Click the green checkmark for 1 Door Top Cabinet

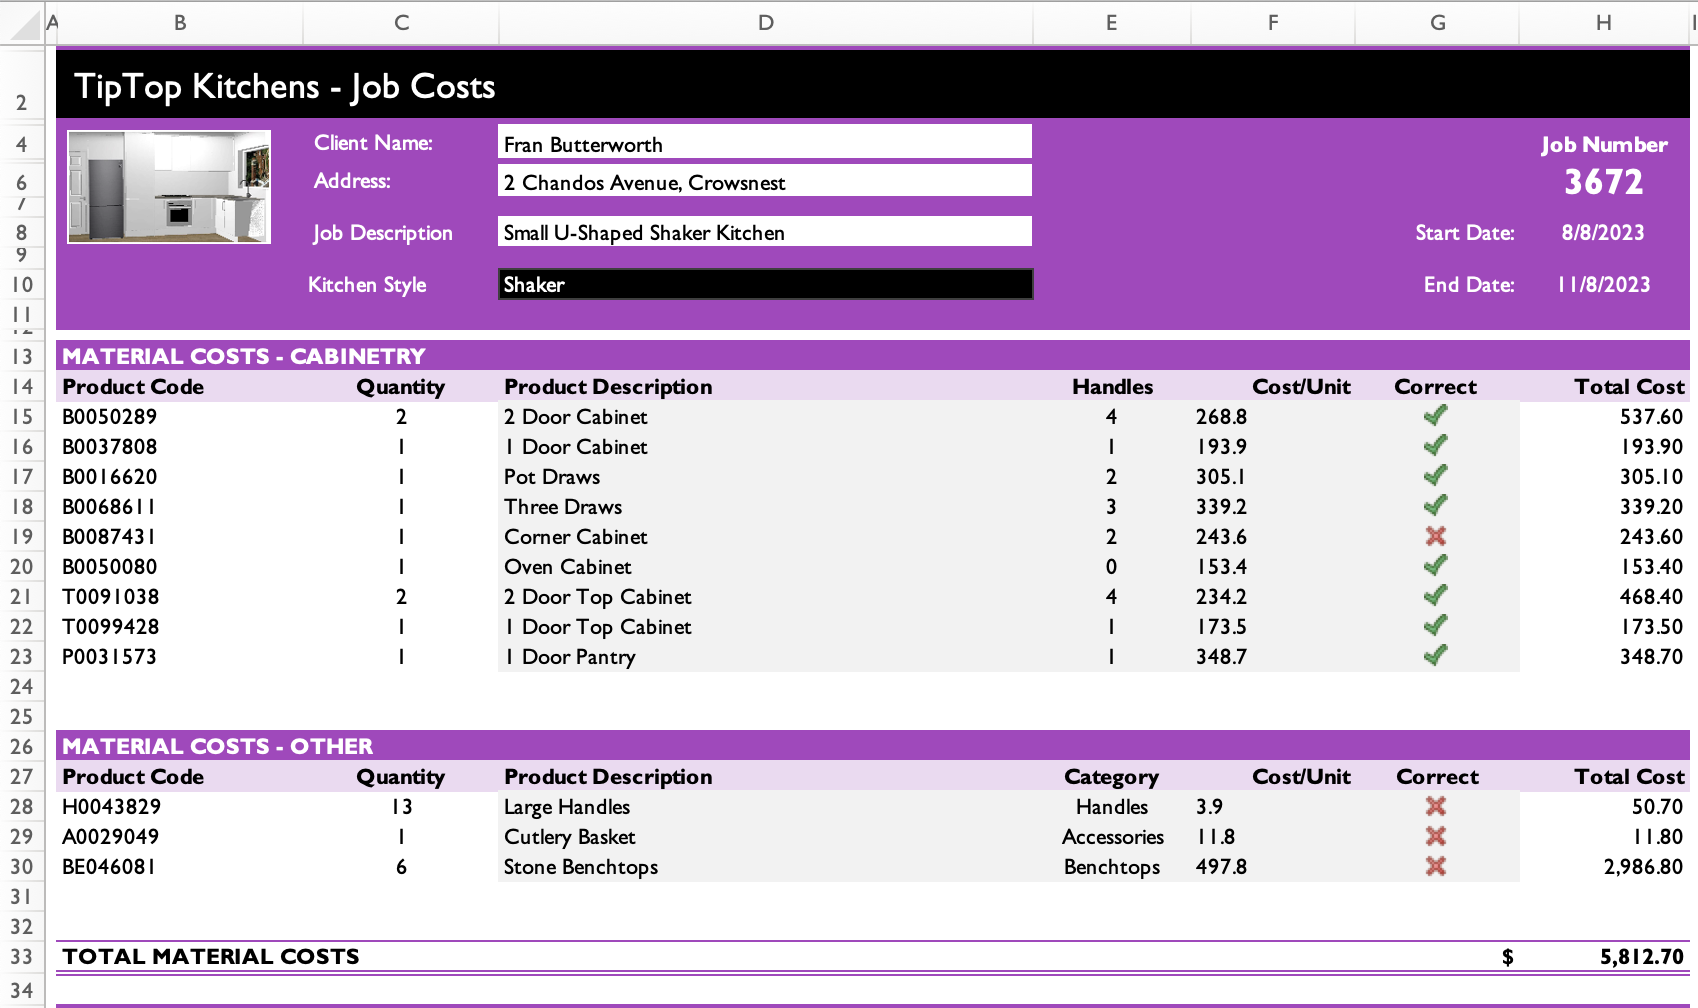click(x=1436, y=625)
